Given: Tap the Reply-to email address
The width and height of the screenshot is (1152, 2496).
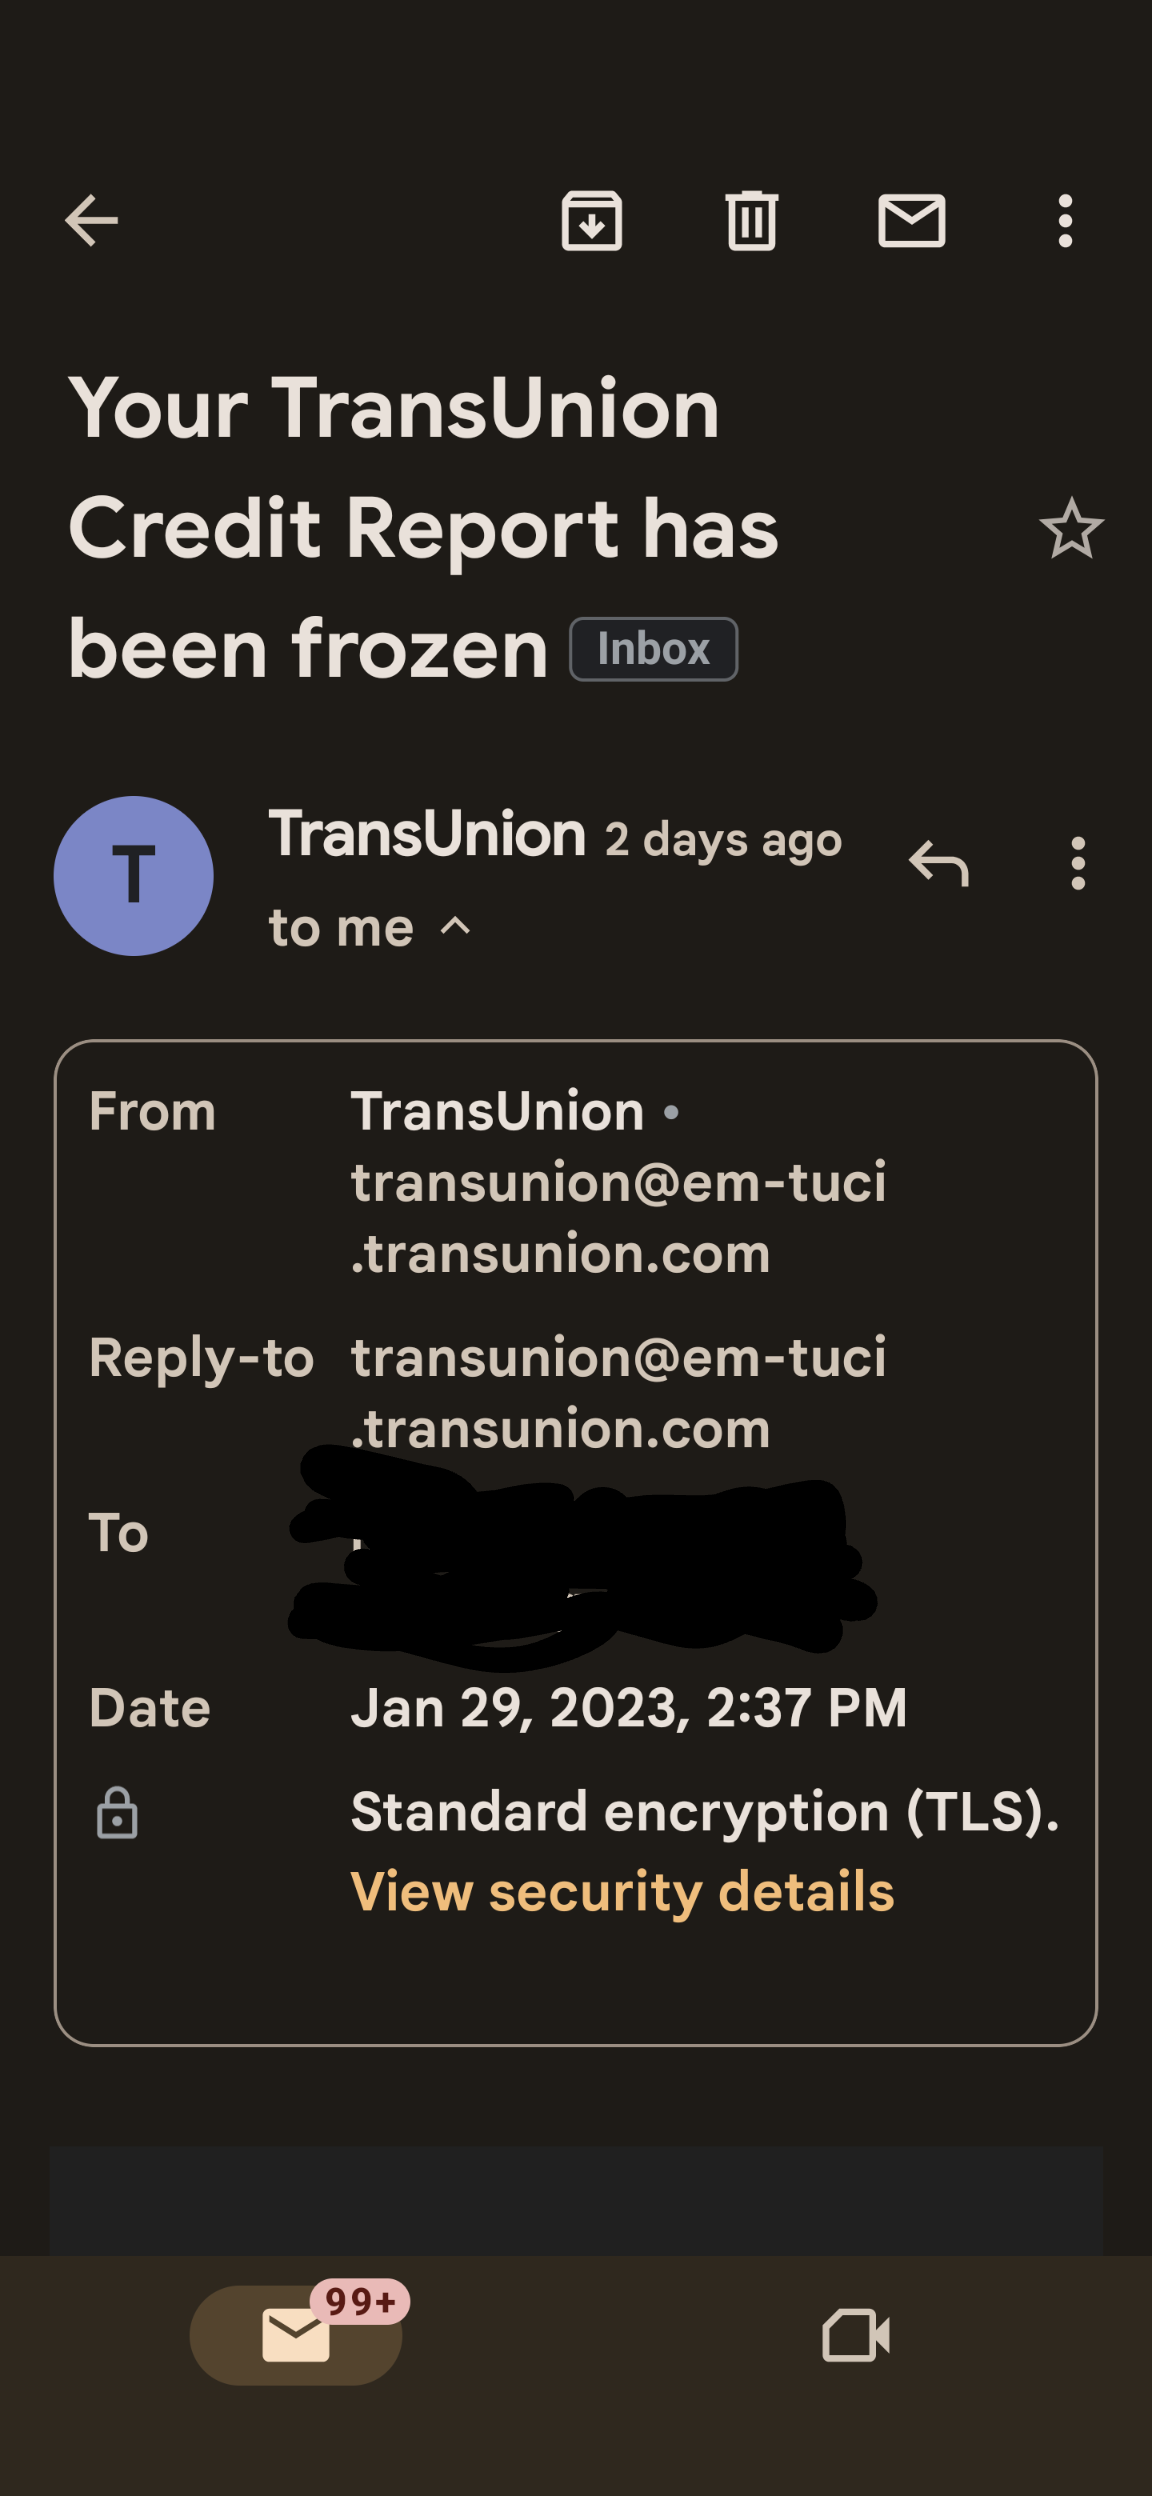Looking at the screenshot, I should click(x=618, y=1393).
